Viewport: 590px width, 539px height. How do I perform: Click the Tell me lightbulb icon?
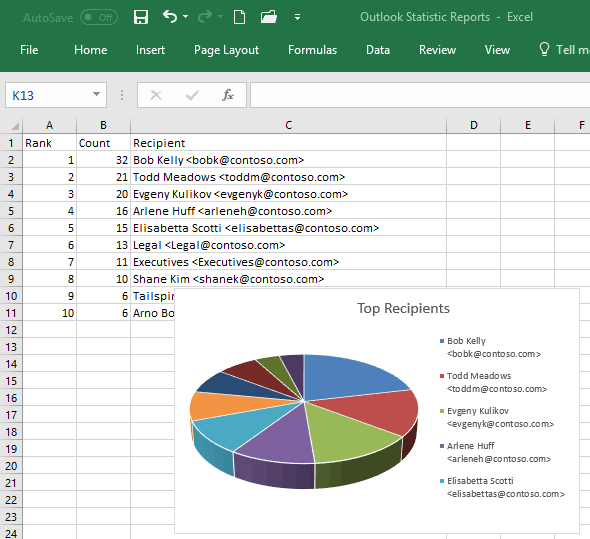click(544, 49)
